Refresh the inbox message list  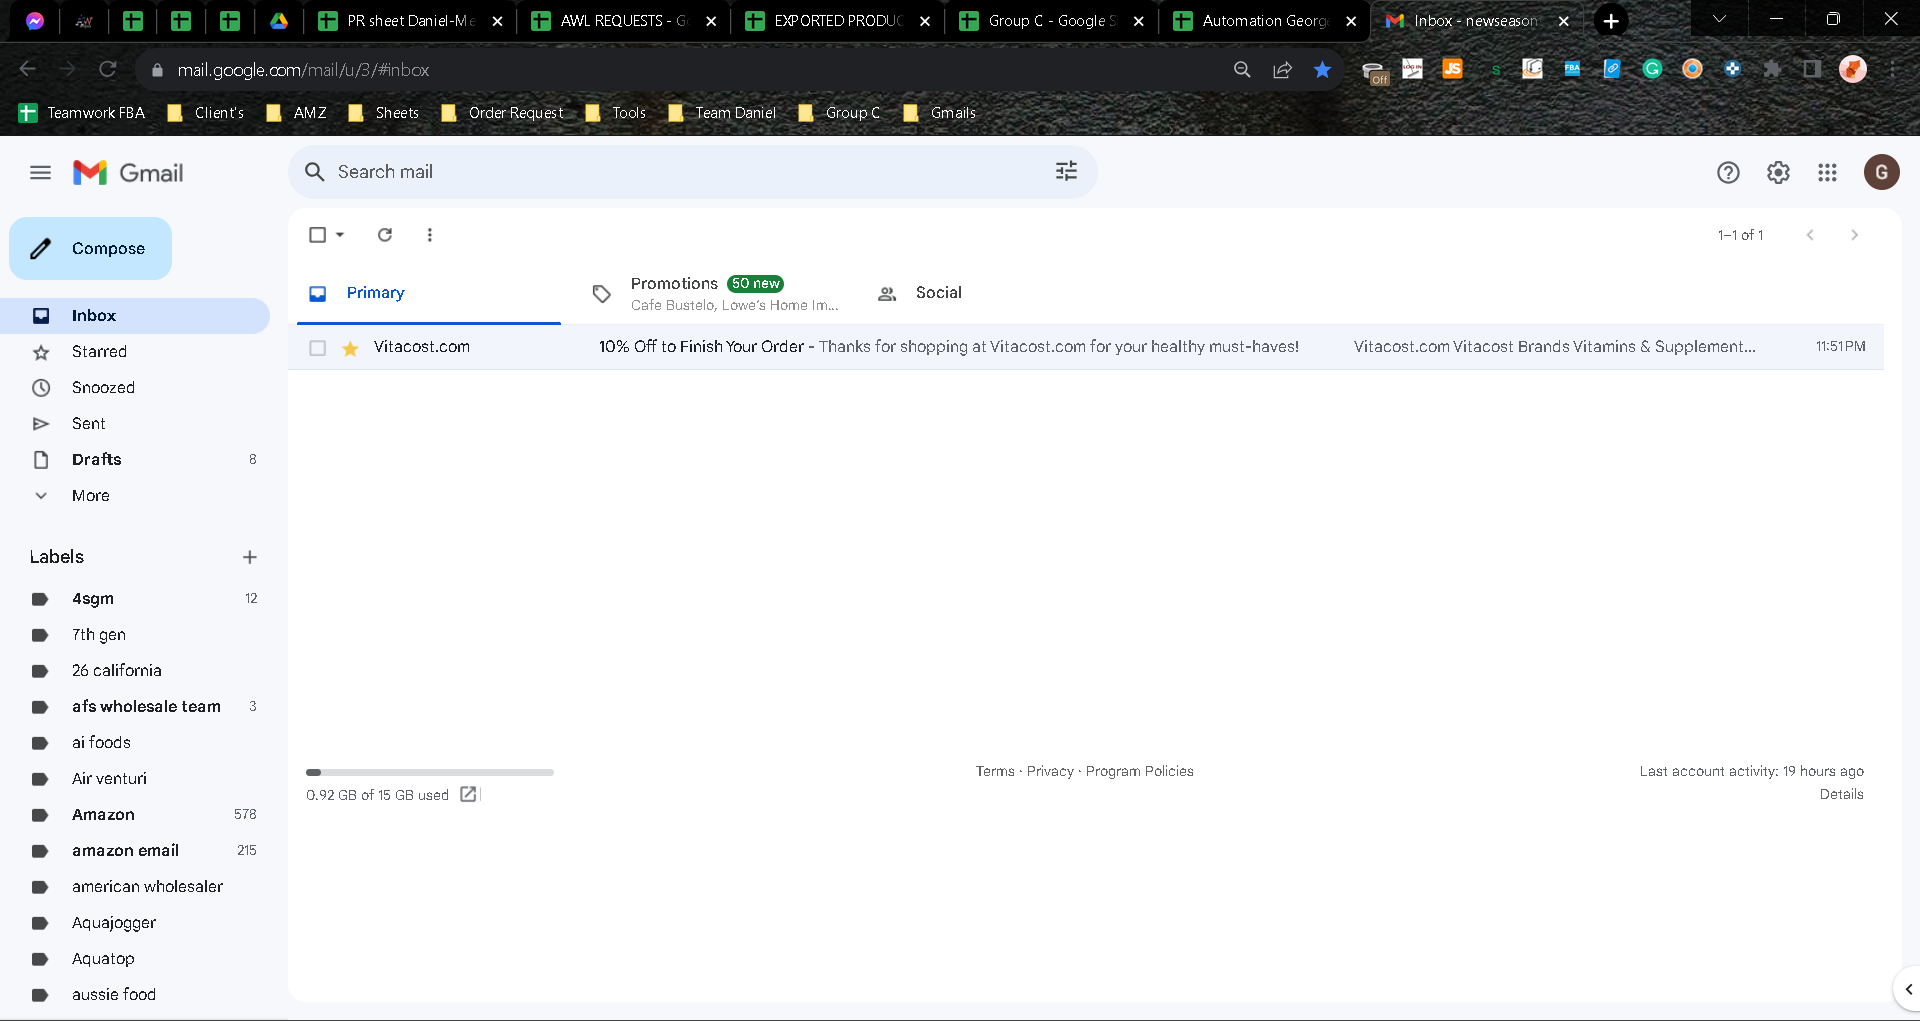pyautogui.click(x=385, y=235)
